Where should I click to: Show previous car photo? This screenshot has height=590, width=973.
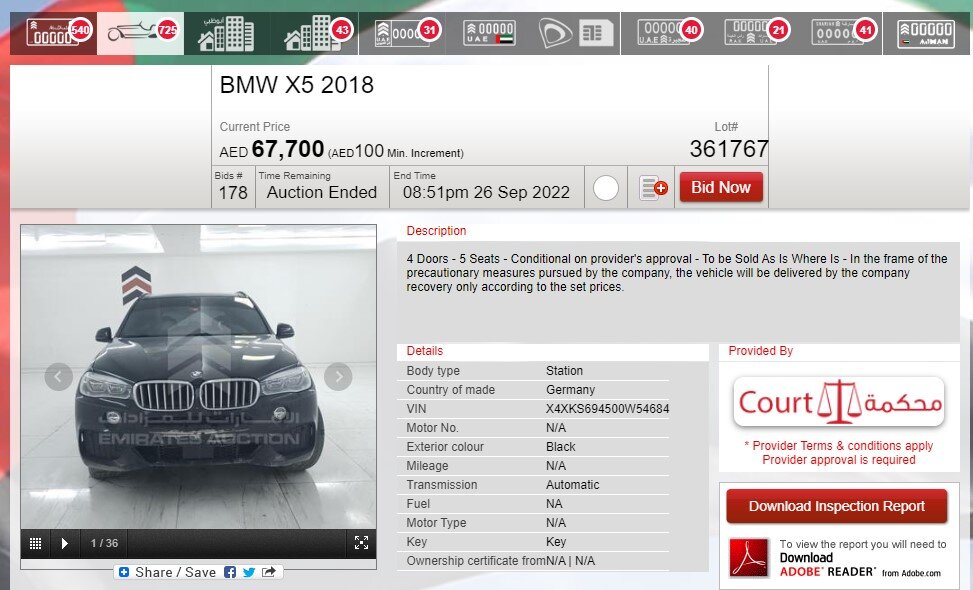pyautogui.click(x=58, y=376)
